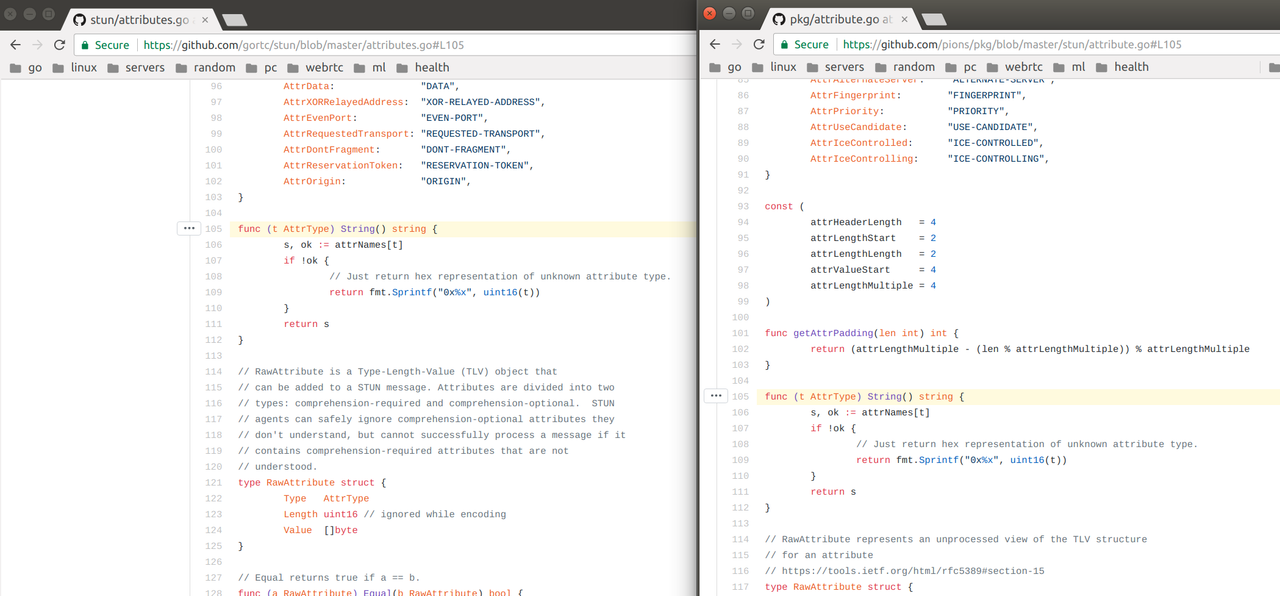Click AttrOrigin identifier in left window
Image resolution: width=1280 pixels, height=596 pixels.
click(x=313, y=181)
